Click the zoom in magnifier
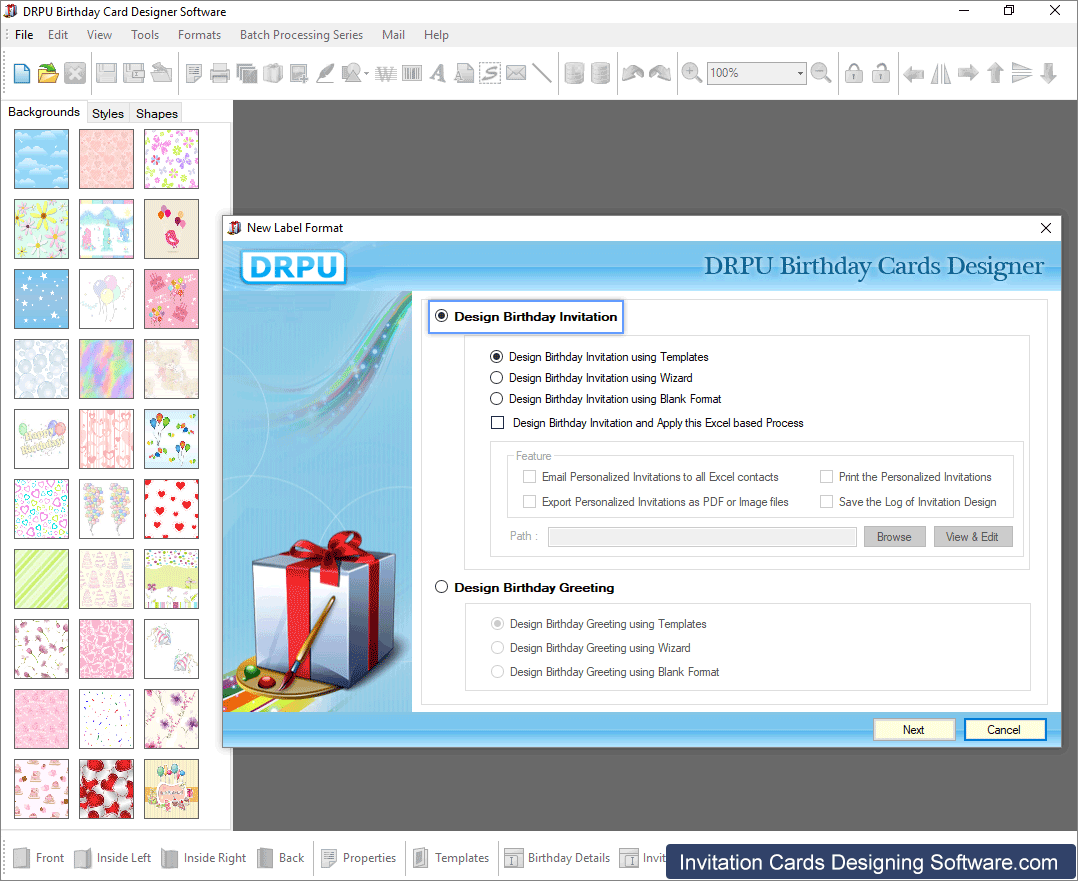1078x881 pixels. coord(692,73)
